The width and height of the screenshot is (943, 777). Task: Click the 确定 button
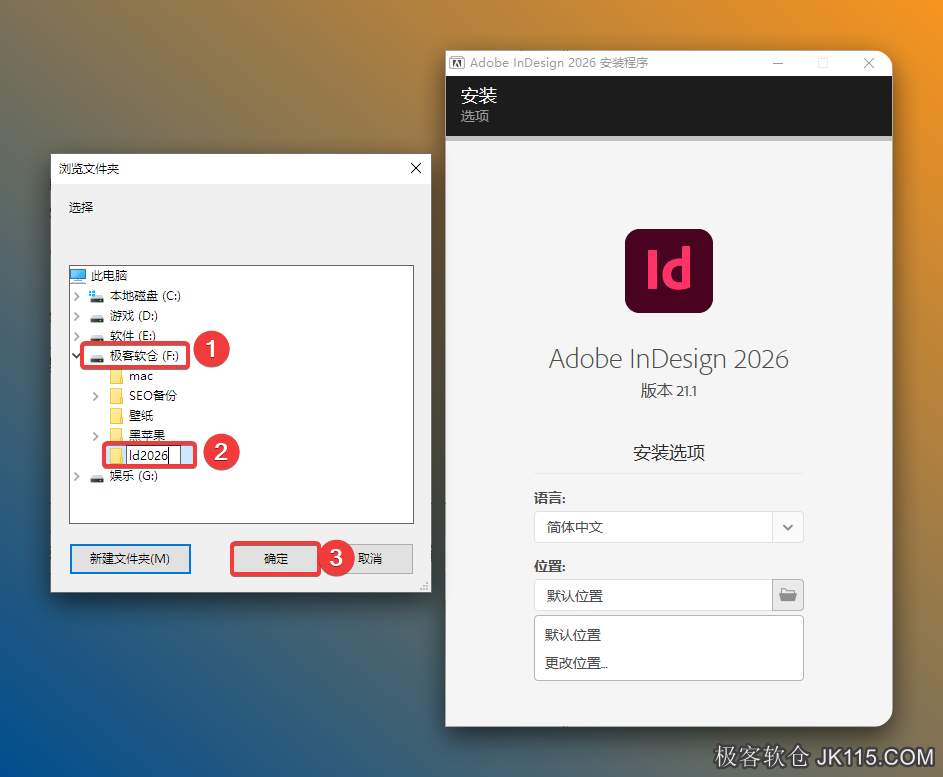point(275,559)
